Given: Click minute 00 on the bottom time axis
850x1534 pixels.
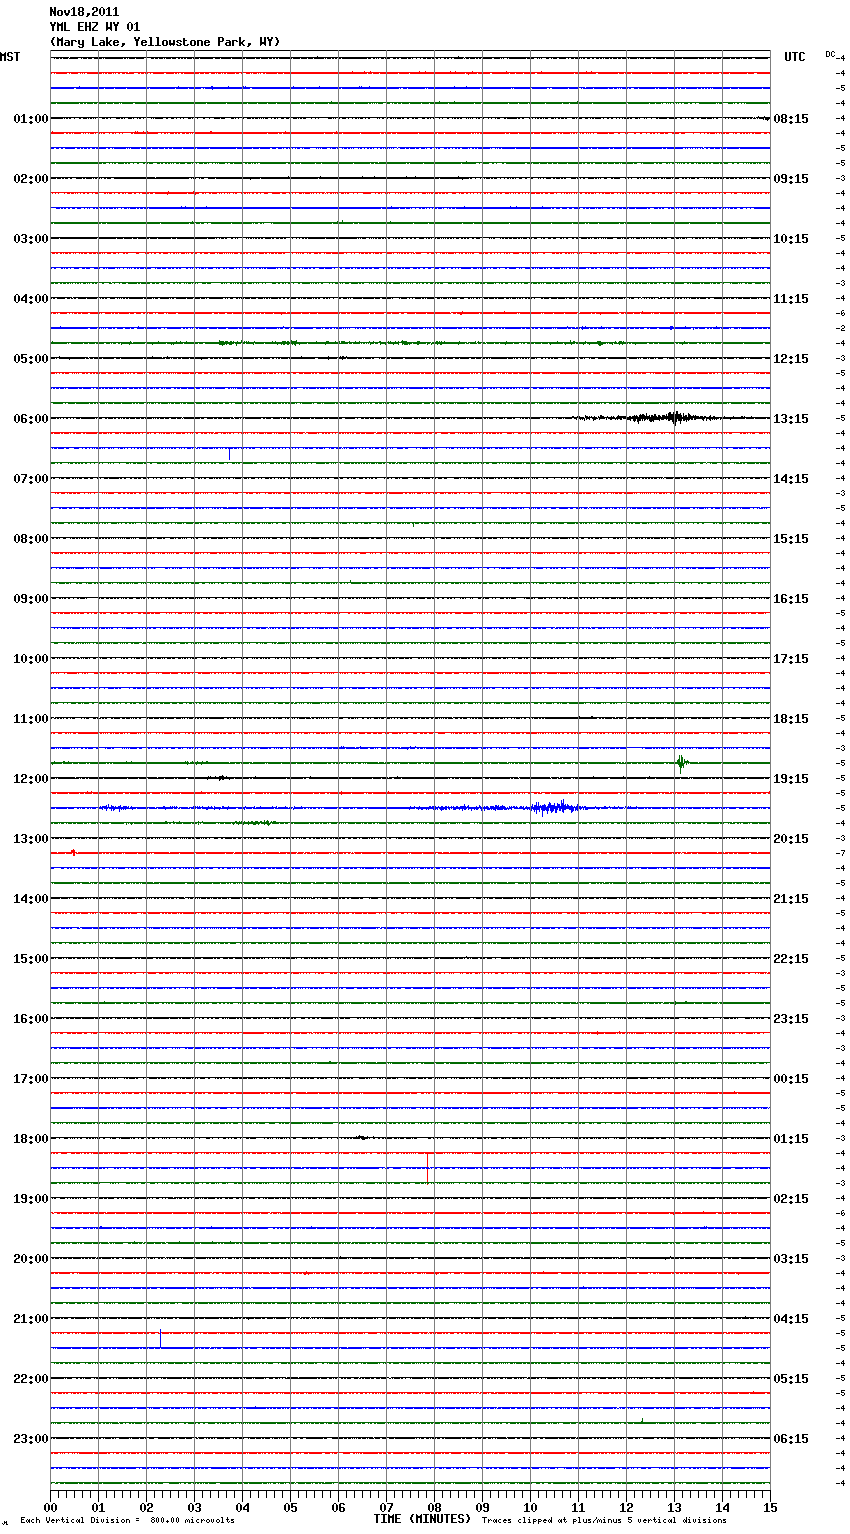Looking at the screenshot, I should click(51, 1506).
